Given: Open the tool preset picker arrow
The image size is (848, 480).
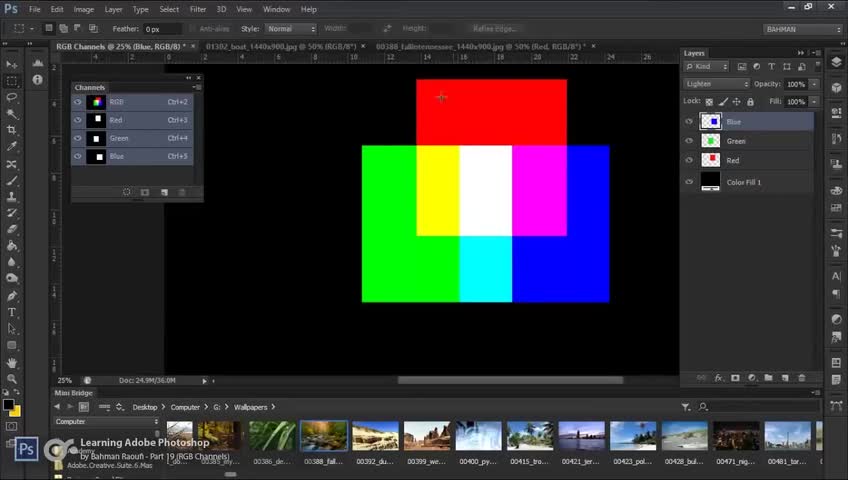Looking at the screenshot, I should coord(31,29).
